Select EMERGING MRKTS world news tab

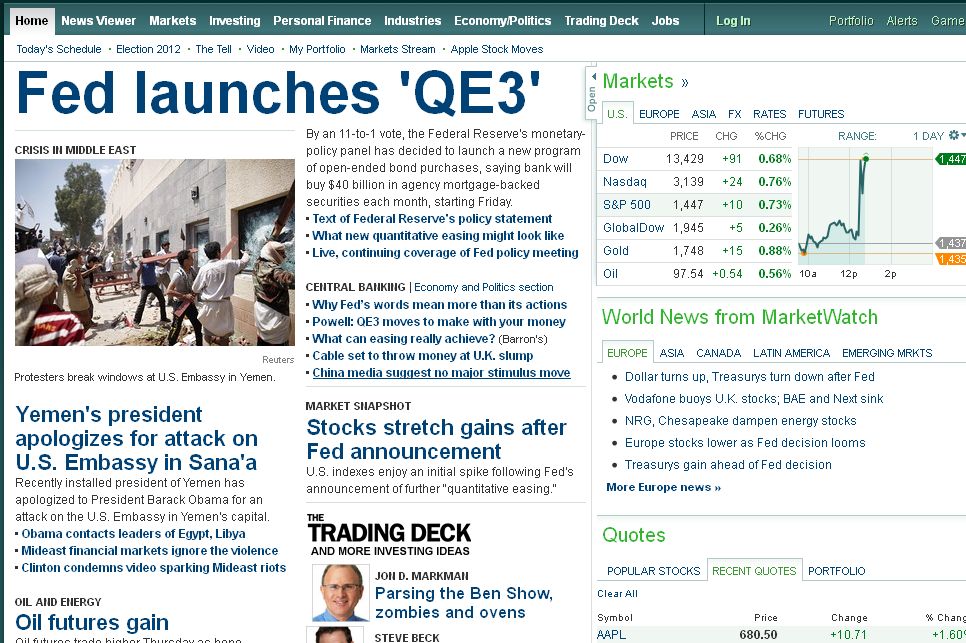click(x=887, y=353)
